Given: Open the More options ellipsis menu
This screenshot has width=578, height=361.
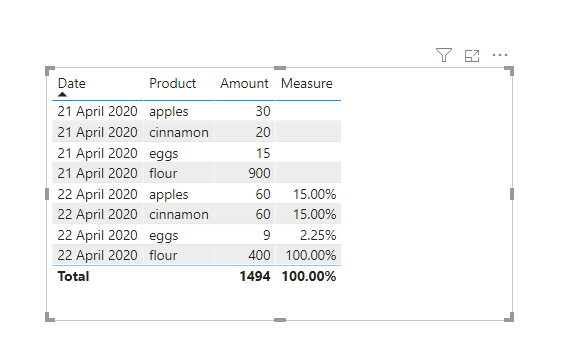Looking at the screenshot, I should click(x=500, y=55).
